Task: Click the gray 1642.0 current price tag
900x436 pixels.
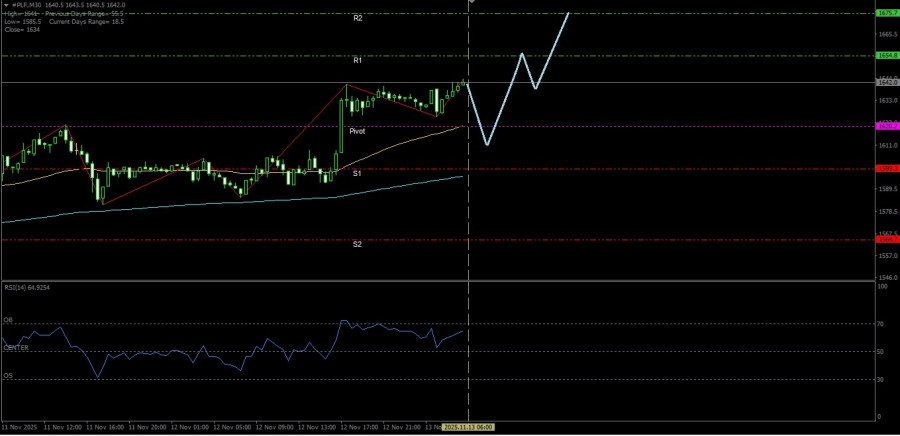Action: tap(887, 83)
